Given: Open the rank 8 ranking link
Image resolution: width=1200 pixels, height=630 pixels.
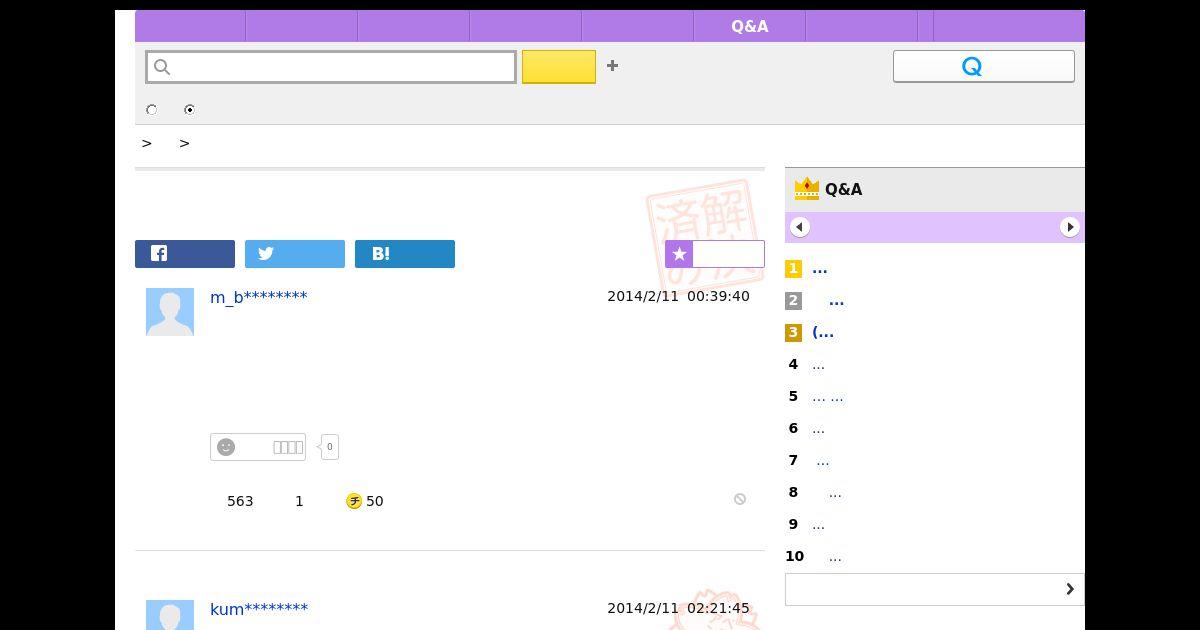Looking at the screenshot, I should [x=834, y=492].
